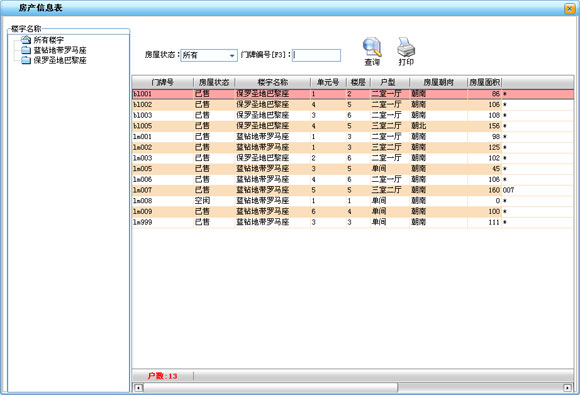Viewport: 580px width, 395px height.
Task: Click the house icon beside 所有楼宇
Action: tap(26, 40)
